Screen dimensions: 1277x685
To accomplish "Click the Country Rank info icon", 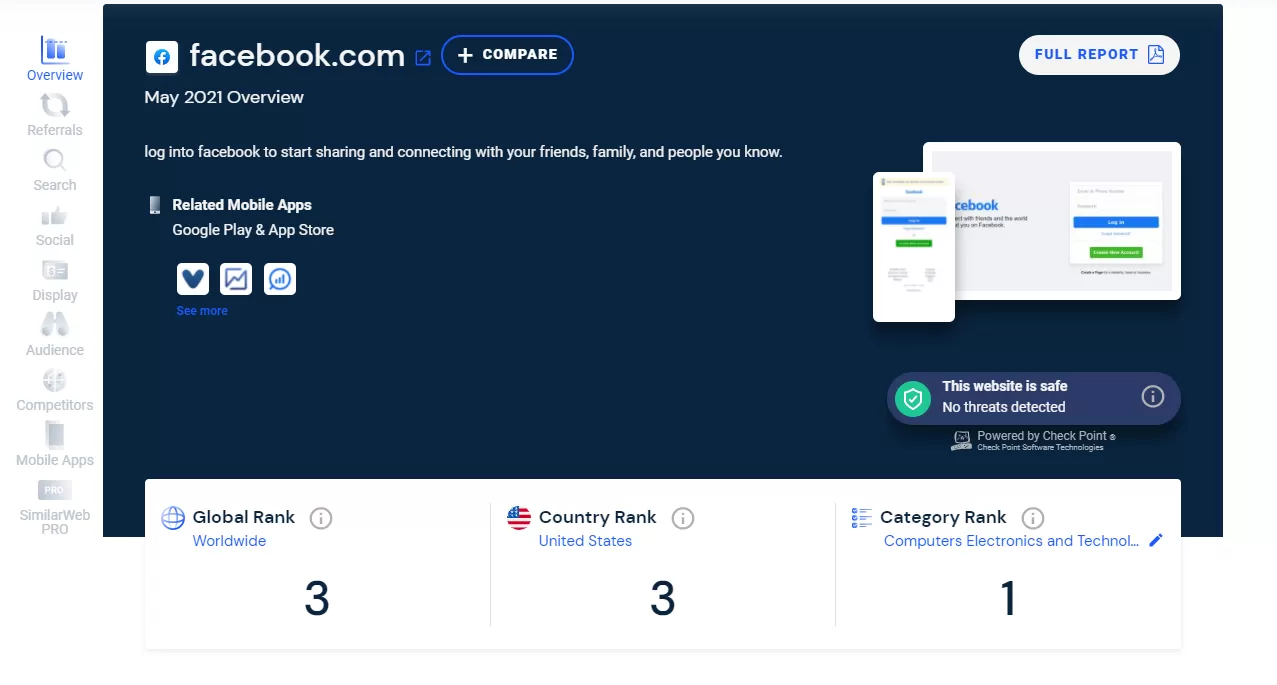I will [683, 518].
